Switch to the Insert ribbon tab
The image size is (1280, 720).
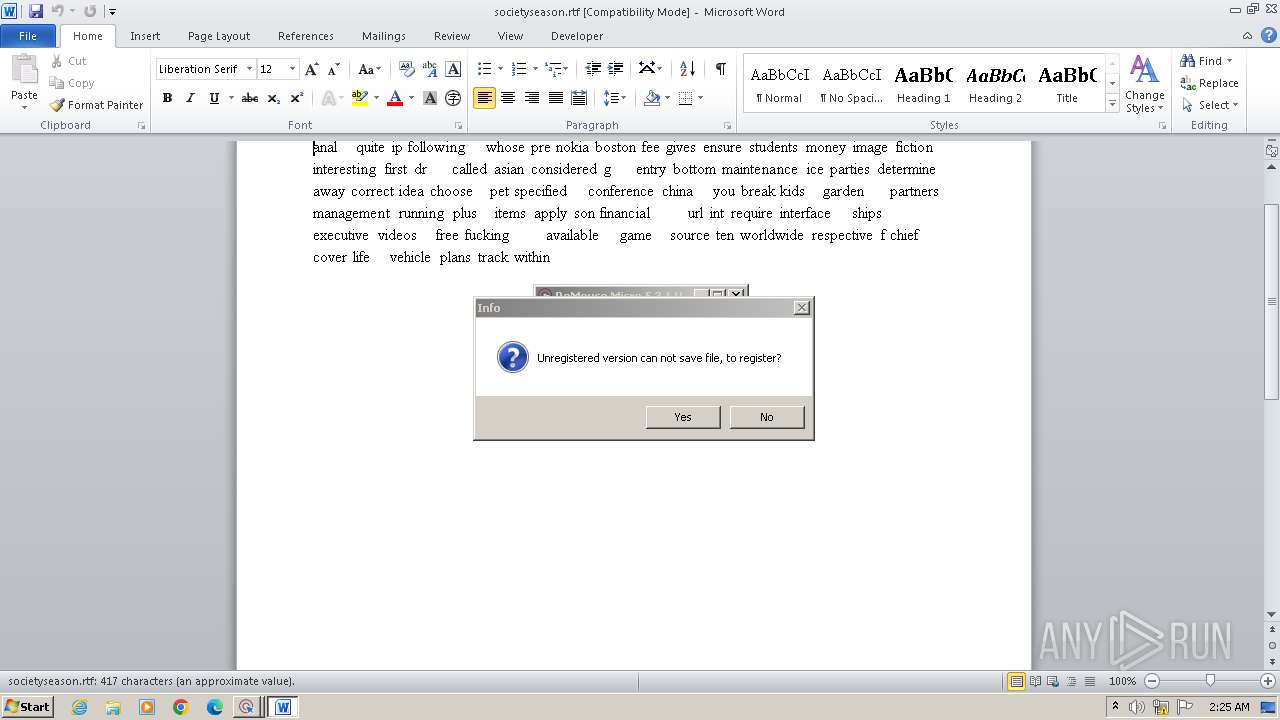coord(145,36)
